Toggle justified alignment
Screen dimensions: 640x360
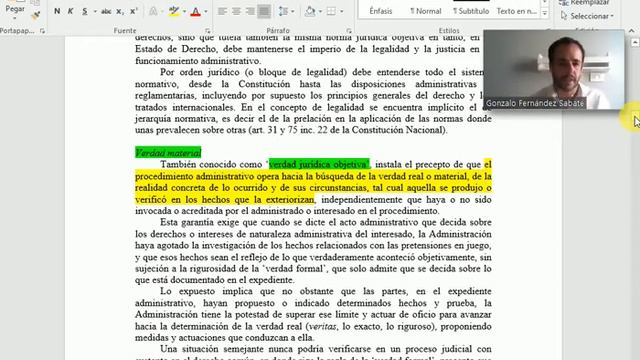pos(264,11)
